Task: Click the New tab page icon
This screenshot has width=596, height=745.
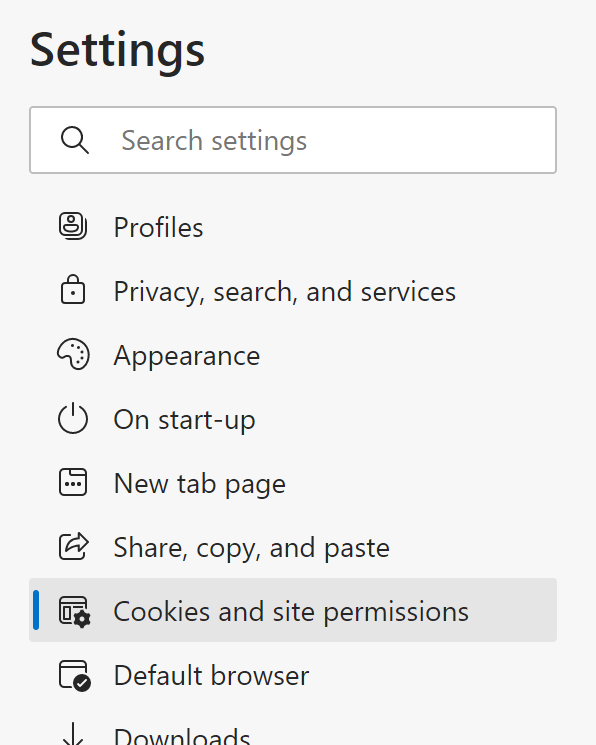Action: pos(73,482)
